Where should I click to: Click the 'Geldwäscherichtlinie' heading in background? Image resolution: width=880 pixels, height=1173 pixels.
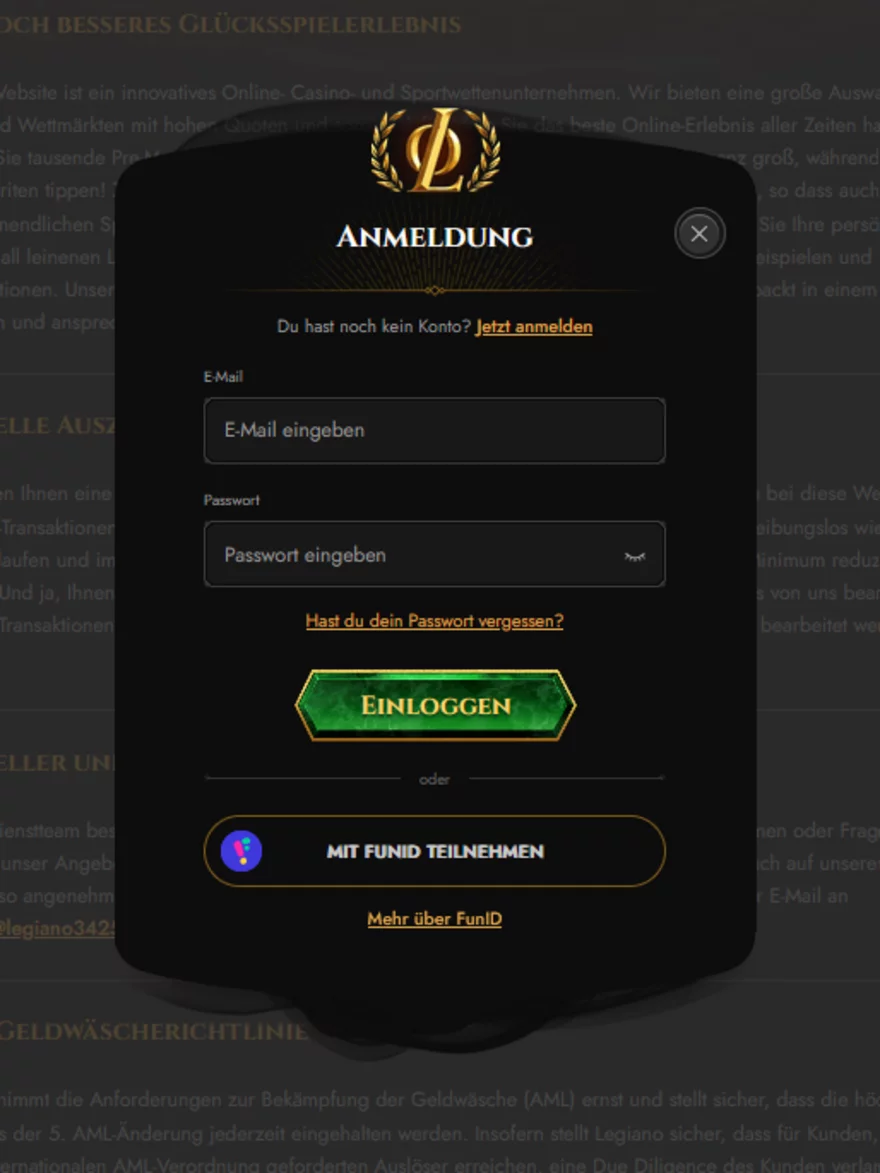[x=153, y=1032]
